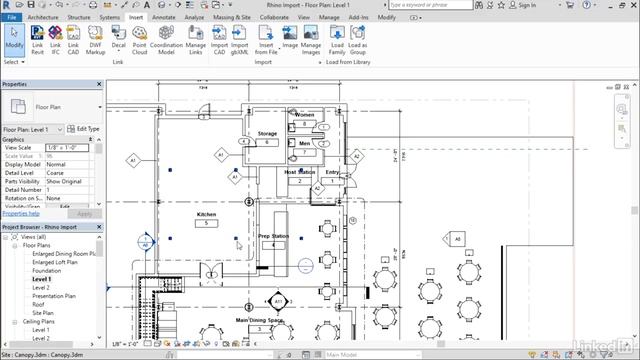Open the Collaborate tab
This screenshot has width=640, height=360.
pos(274,18)
